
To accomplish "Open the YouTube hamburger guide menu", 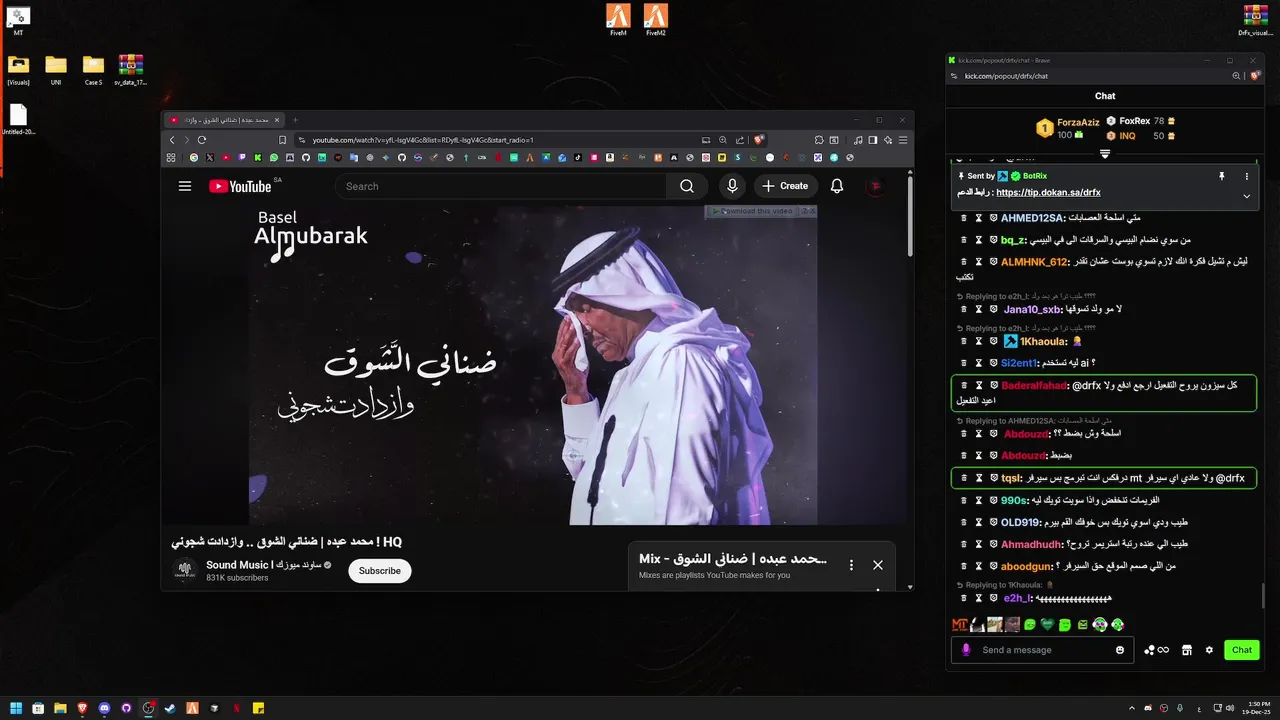I will click(185, 186).
